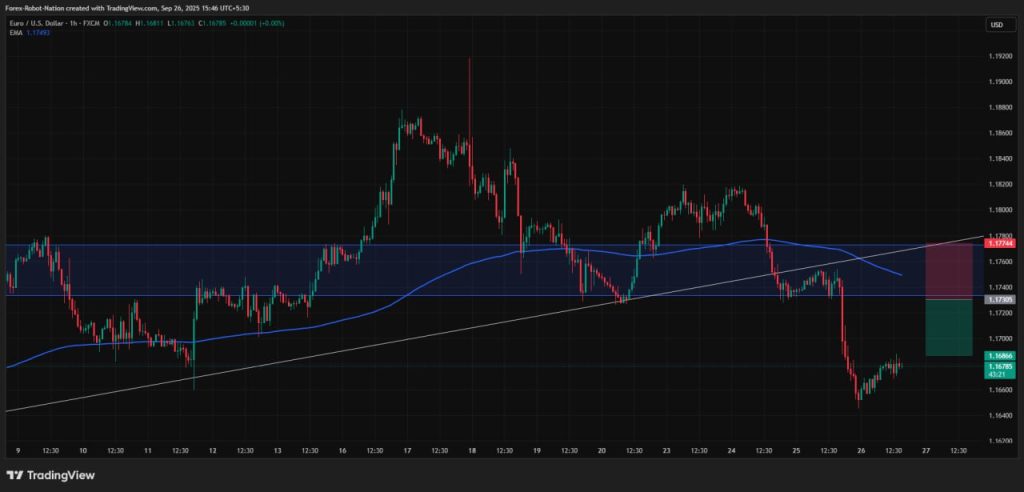The image size is (1024, 492).
Task: Click the red 1.17744 stop price label
Action: (x=999, y=243)
